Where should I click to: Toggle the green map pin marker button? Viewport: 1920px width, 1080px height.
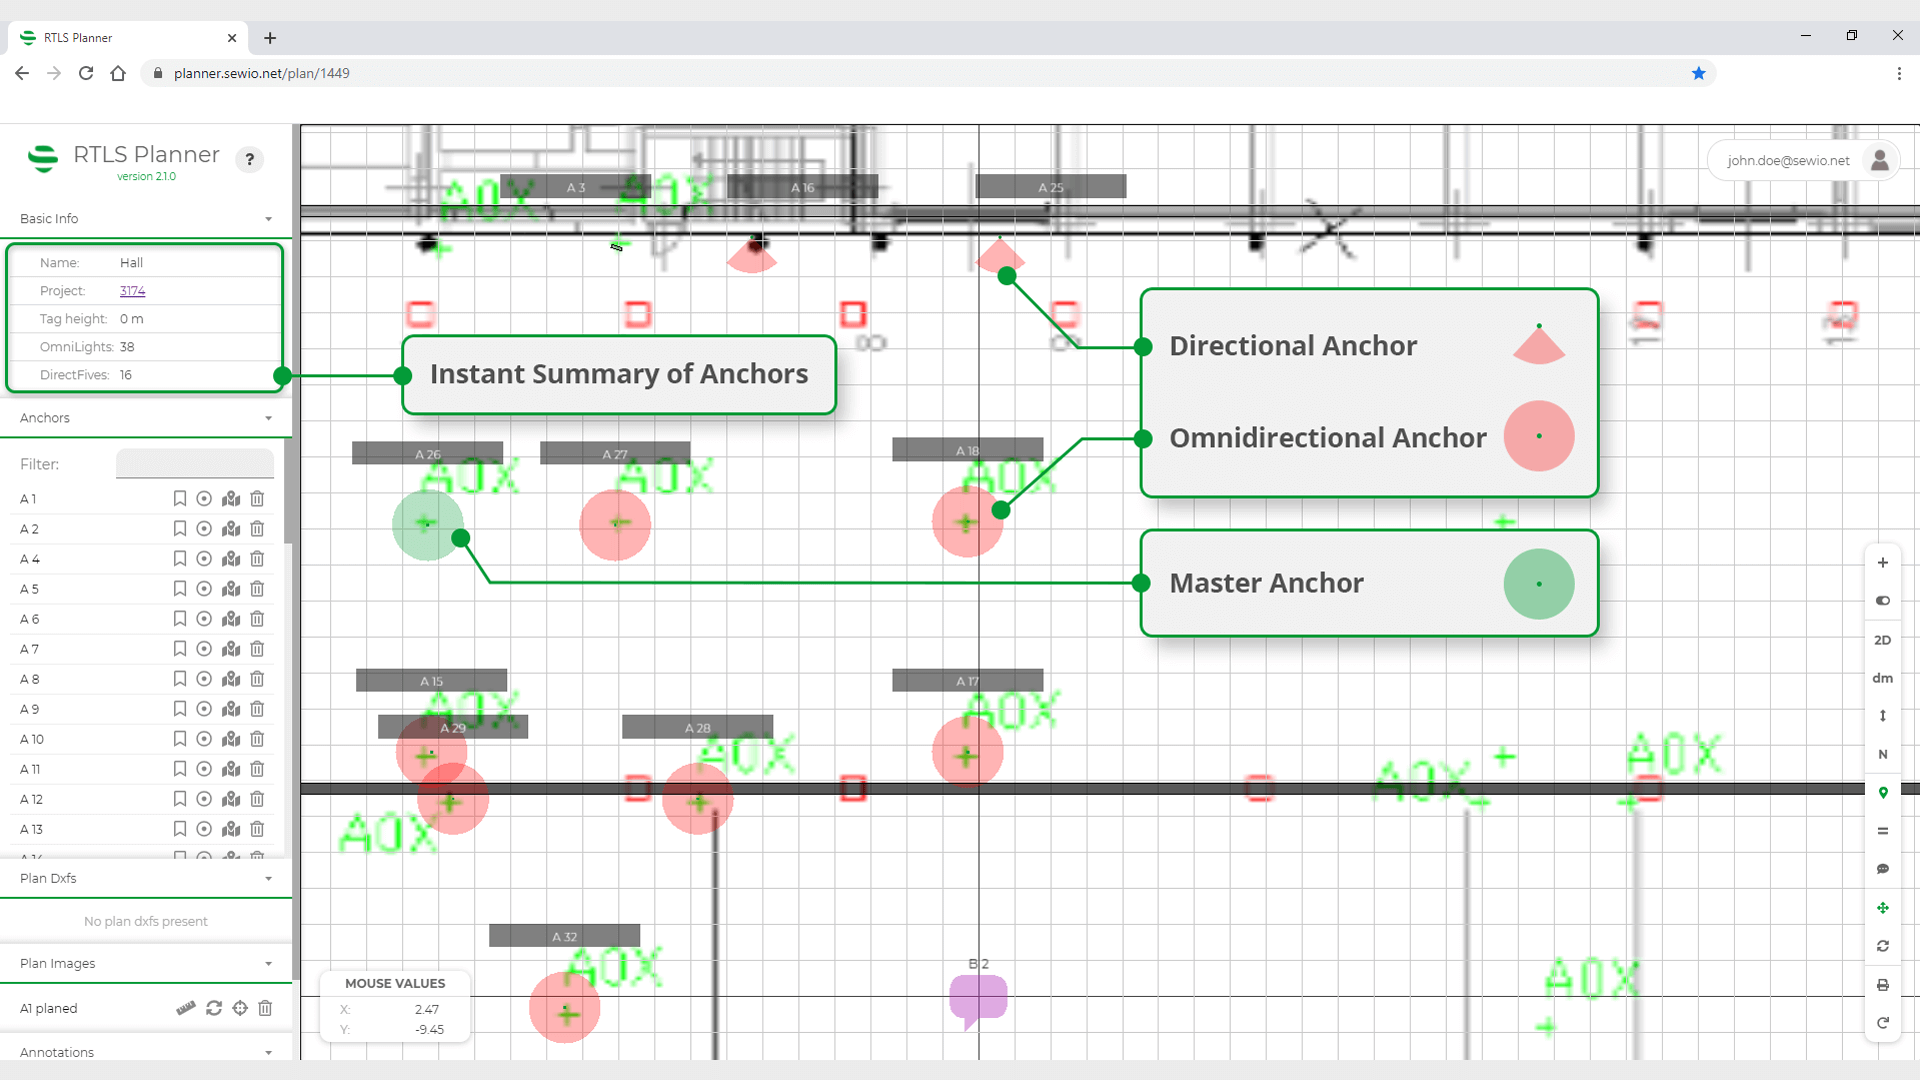click(1882, 793)
